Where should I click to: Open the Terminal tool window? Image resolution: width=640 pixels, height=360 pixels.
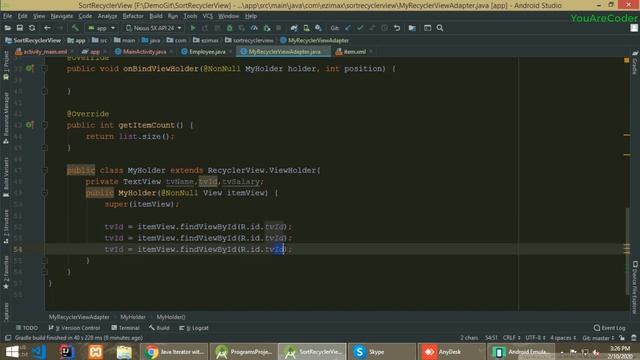click(125, 328)
